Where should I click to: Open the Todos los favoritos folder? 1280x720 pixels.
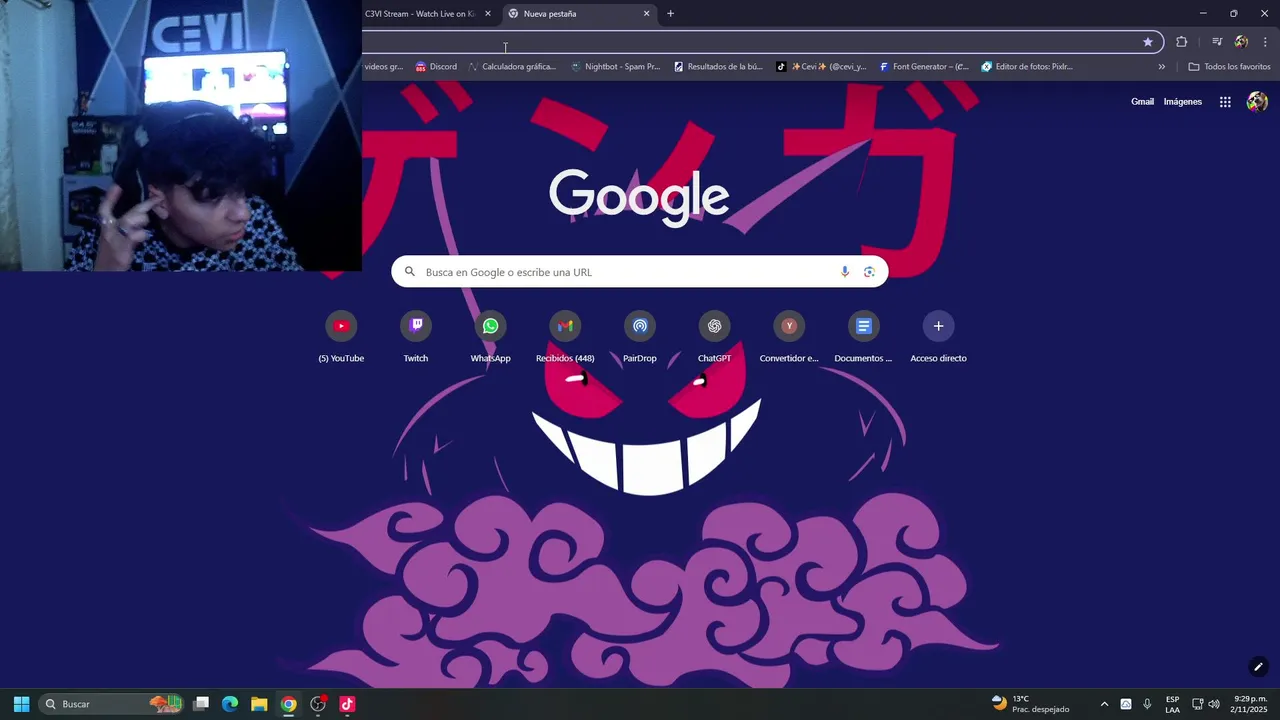click(x=1229, y=67)
